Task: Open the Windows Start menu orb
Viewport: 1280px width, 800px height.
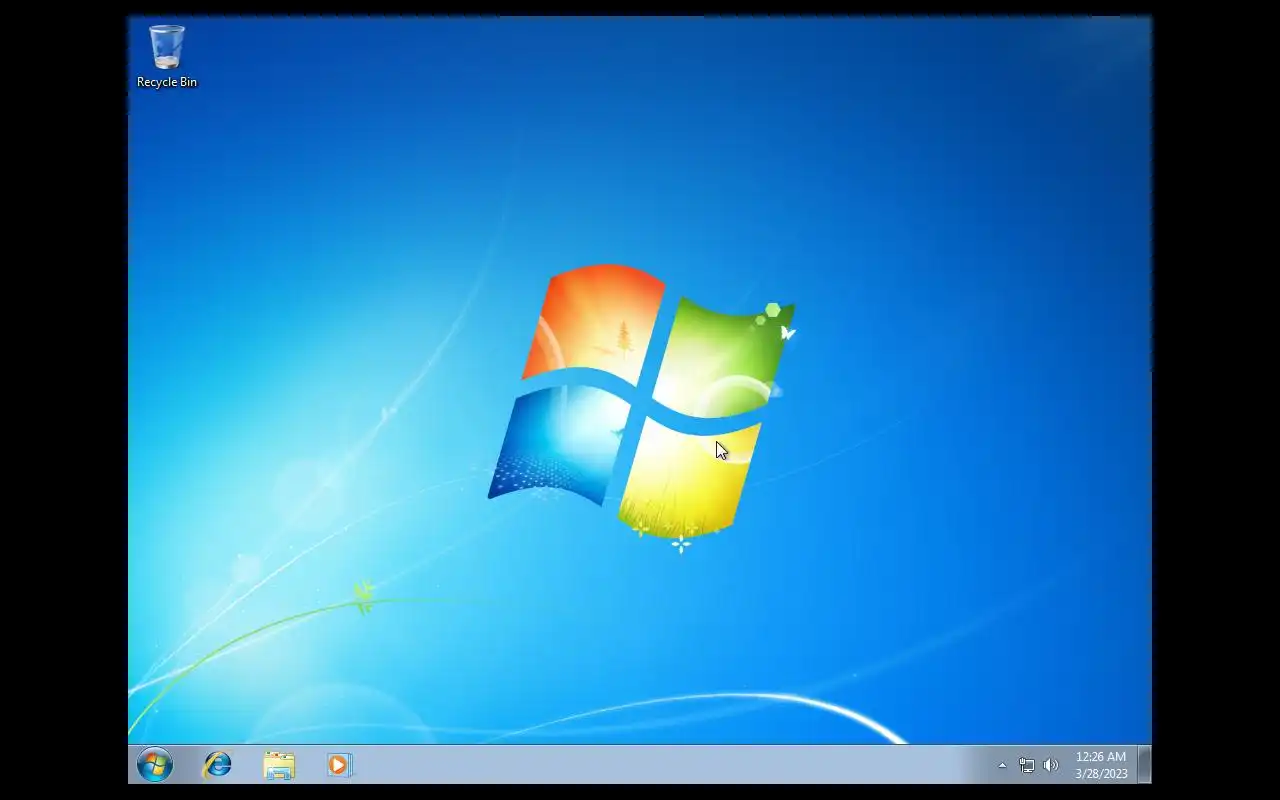Action: [x=155, y=765]
